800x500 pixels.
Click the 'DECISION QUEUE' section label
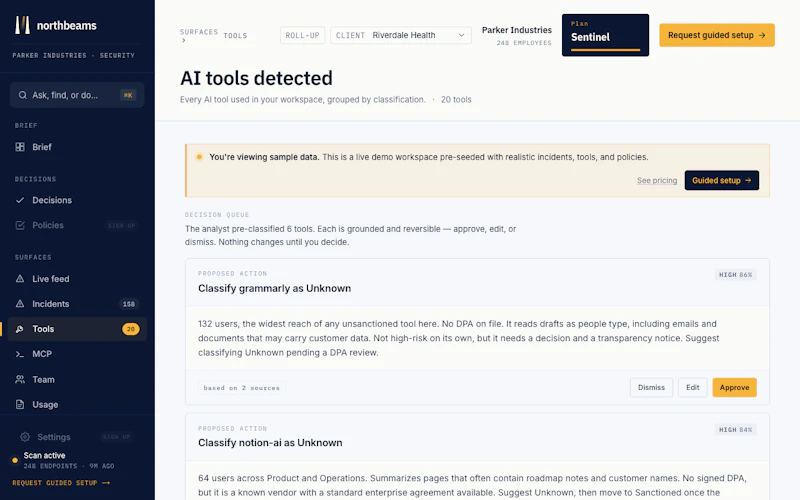point(217,215)
